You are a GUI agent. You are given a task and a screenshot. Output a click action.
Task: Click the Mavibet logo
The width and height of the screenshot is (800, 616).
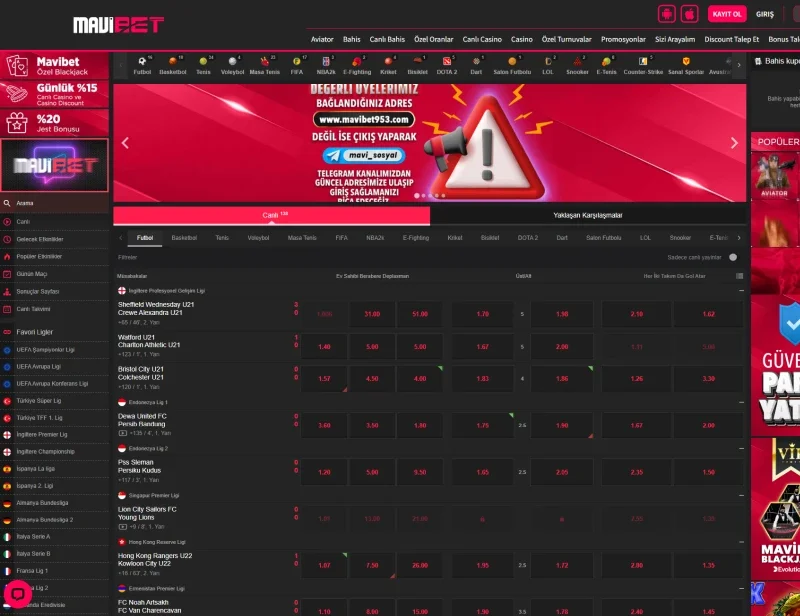tap(118, 24)
